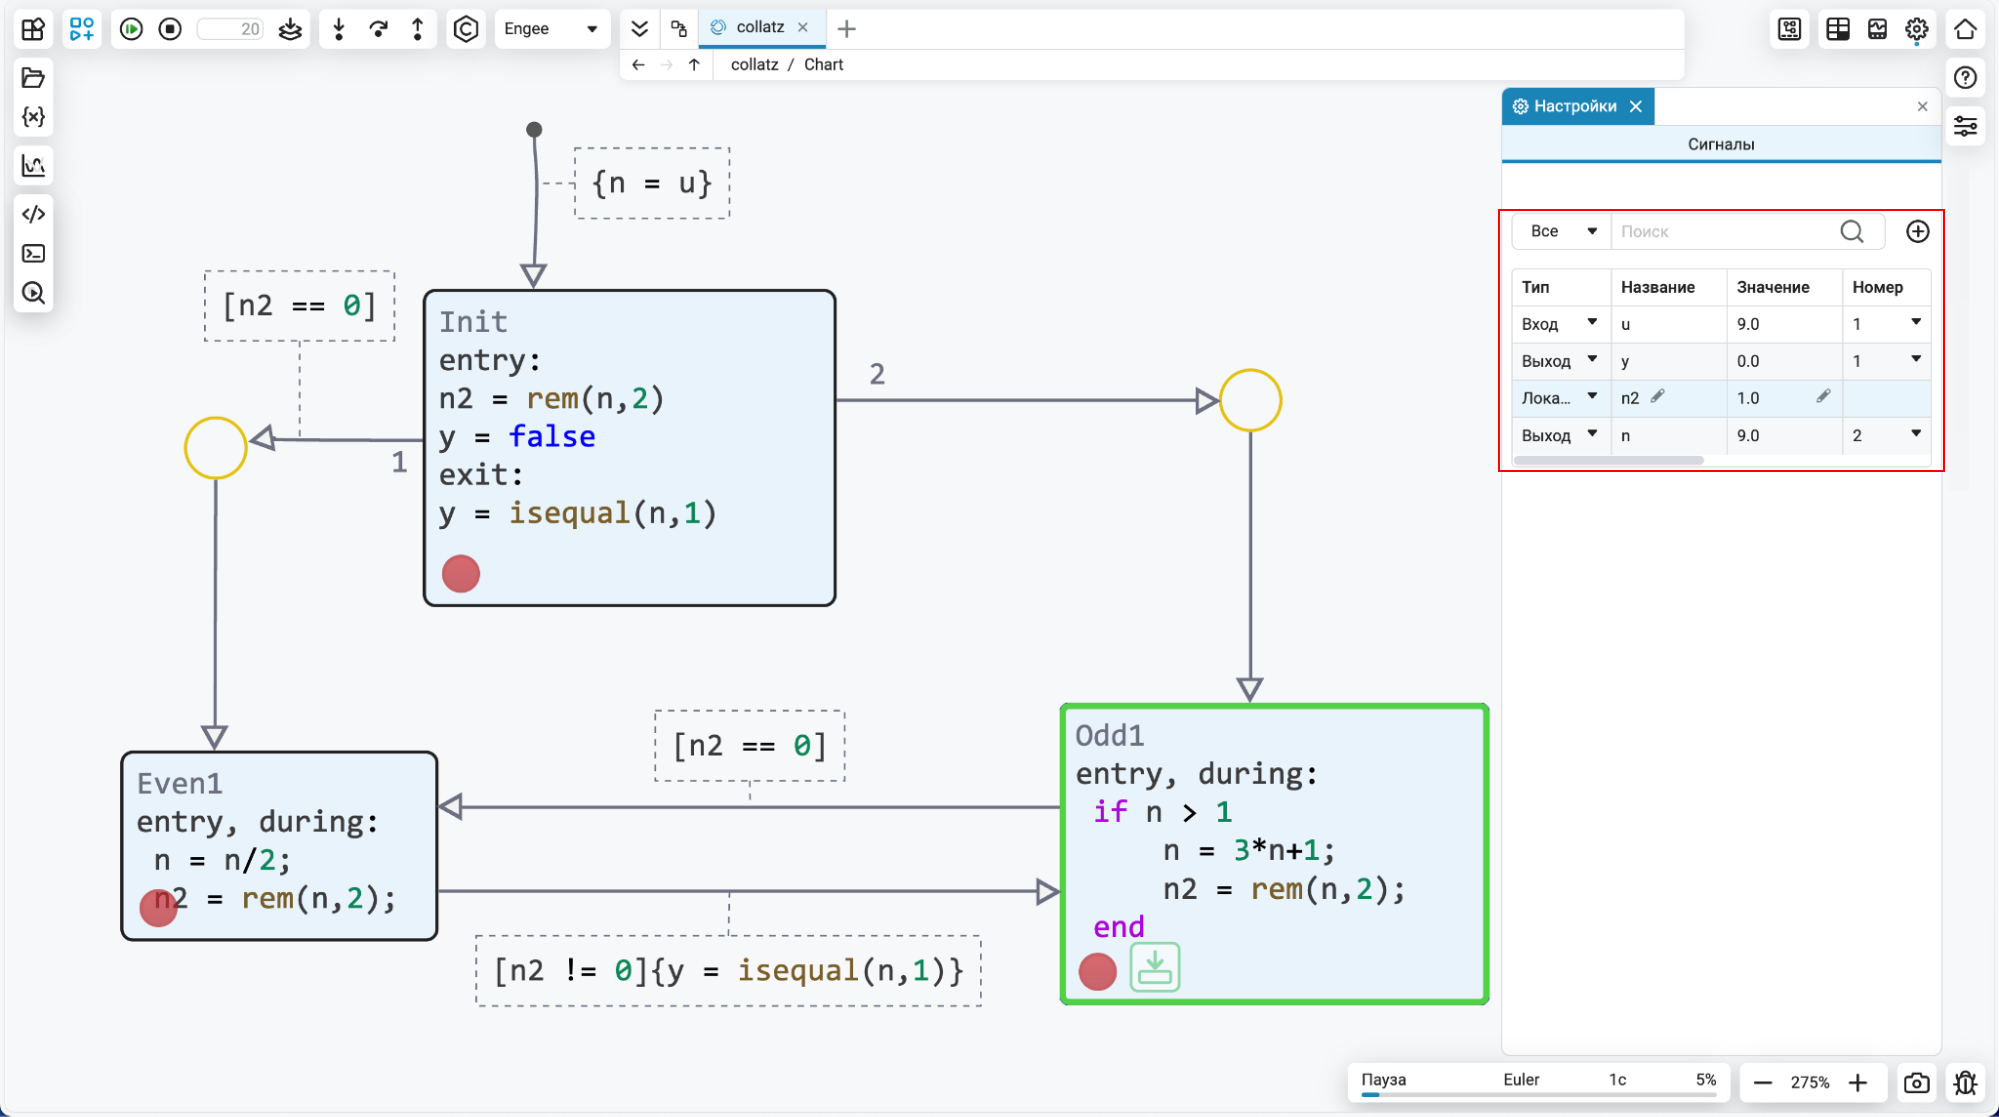
Task: Toggle the breakpoint dot in the Init state
Action: [x=461, y=574]
